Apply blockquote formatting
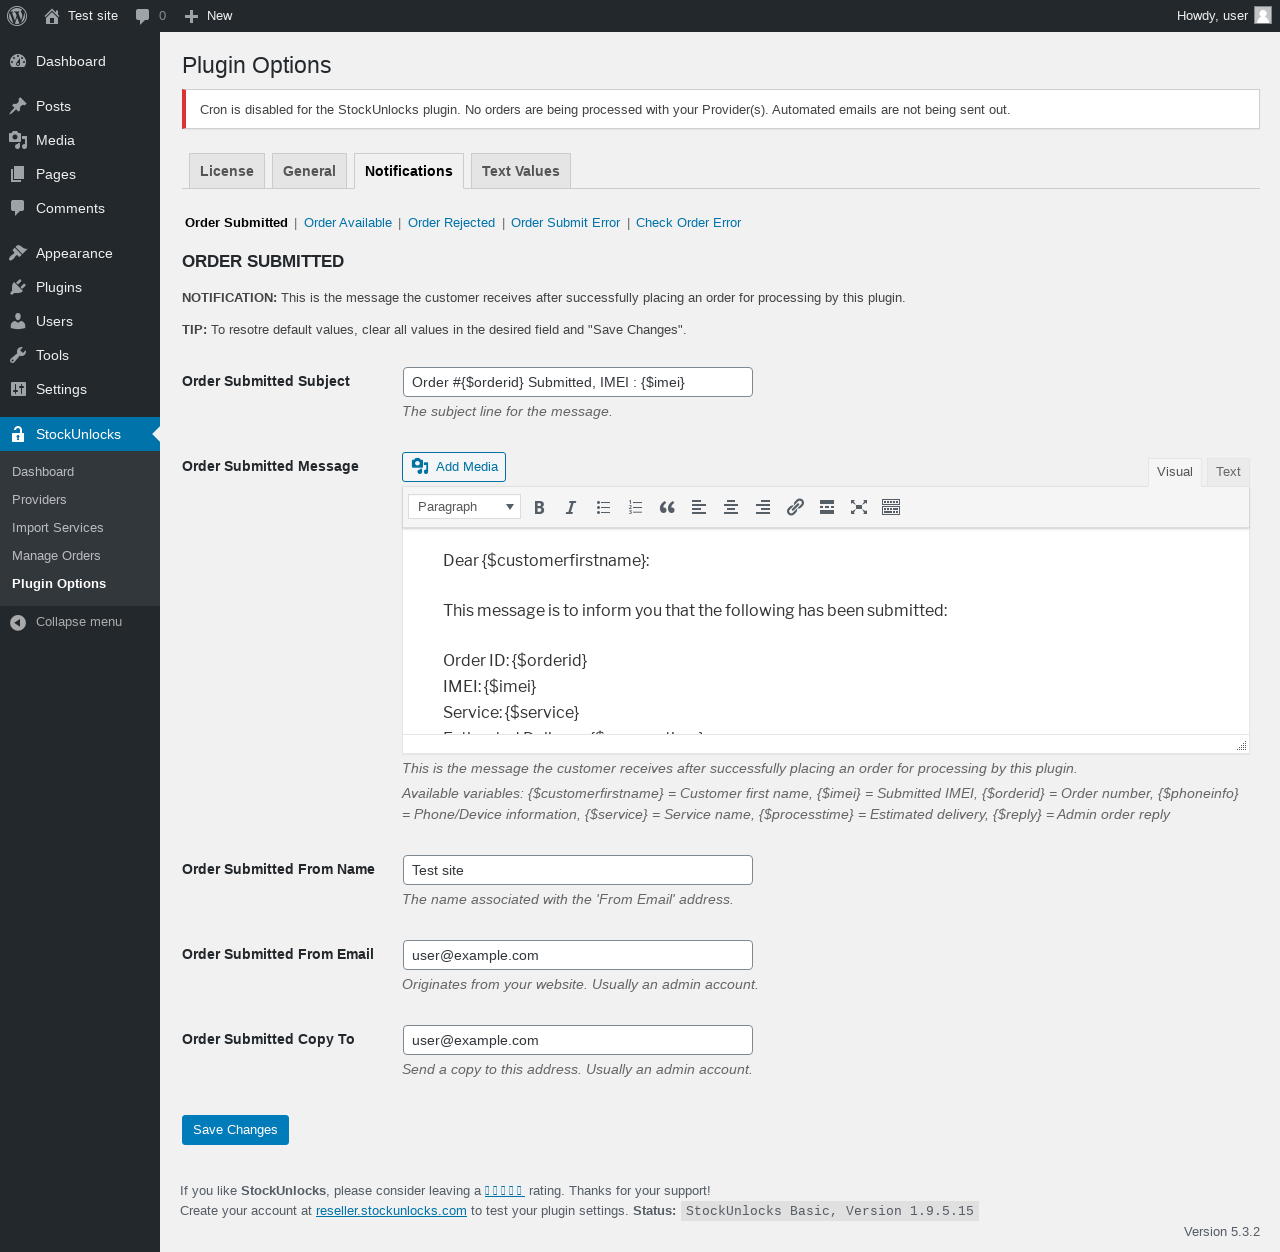This screenshot has width=1280, height=1252. (x=667, y=507)
